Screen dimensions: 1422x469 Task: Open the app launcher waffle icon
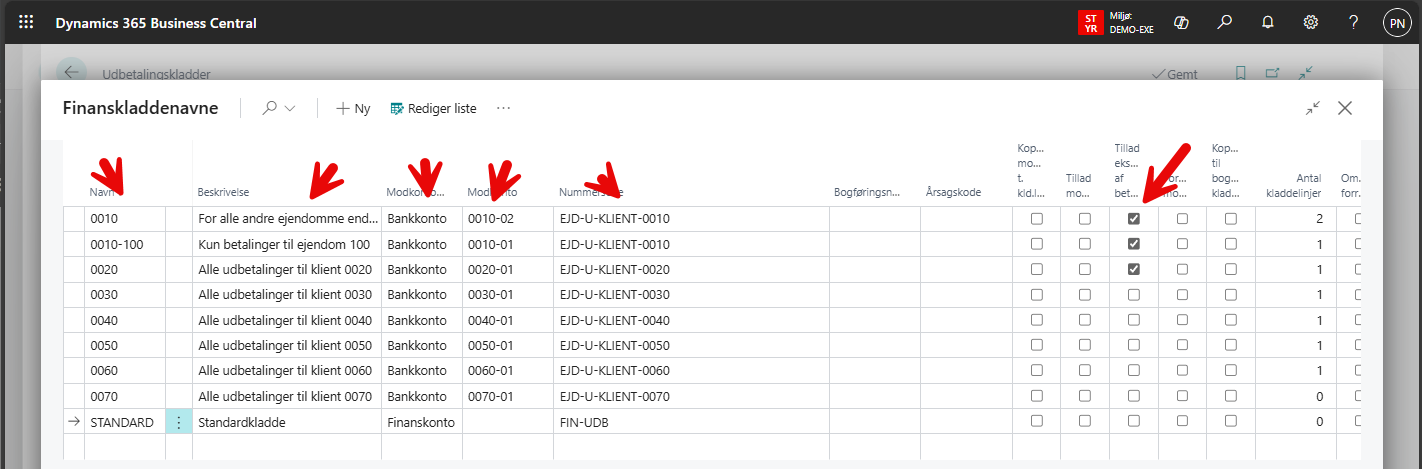click(x=26, y=22)
